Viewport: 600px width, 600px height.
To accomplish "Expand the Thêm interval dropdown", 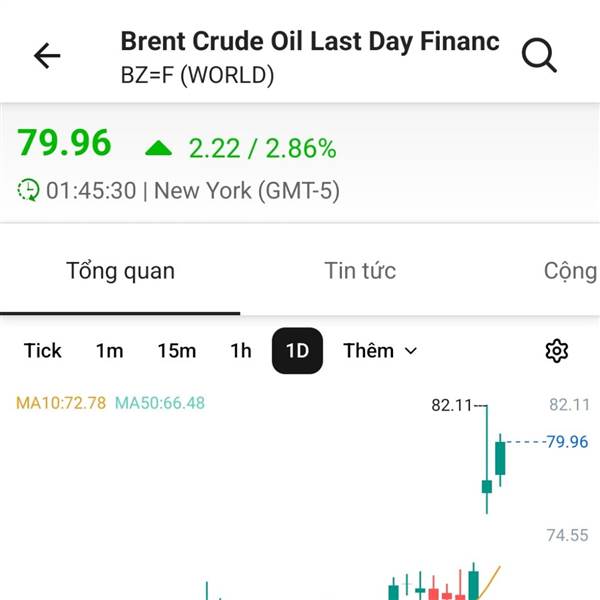I will coord(380,351).
